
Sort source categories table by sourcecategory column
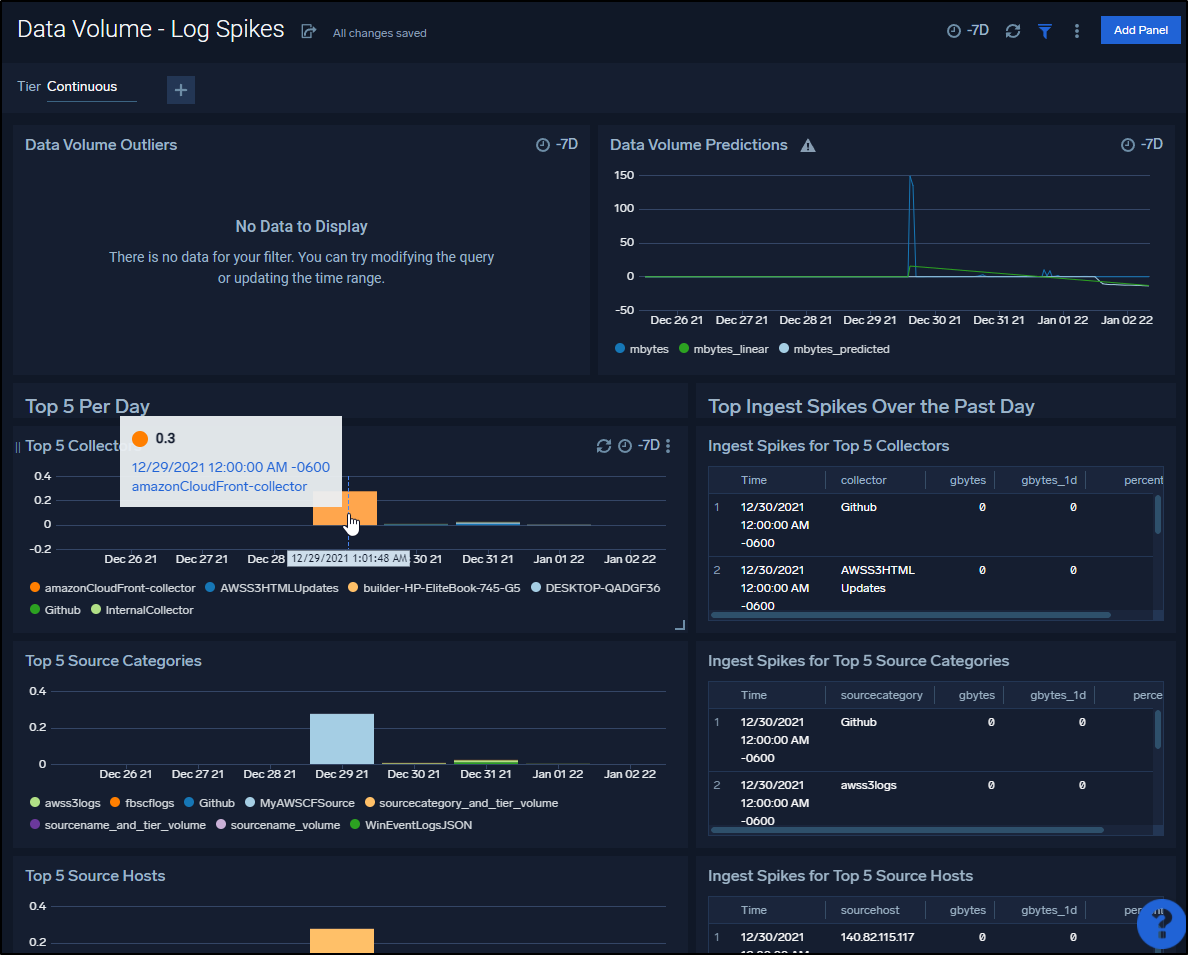[881, 696]
